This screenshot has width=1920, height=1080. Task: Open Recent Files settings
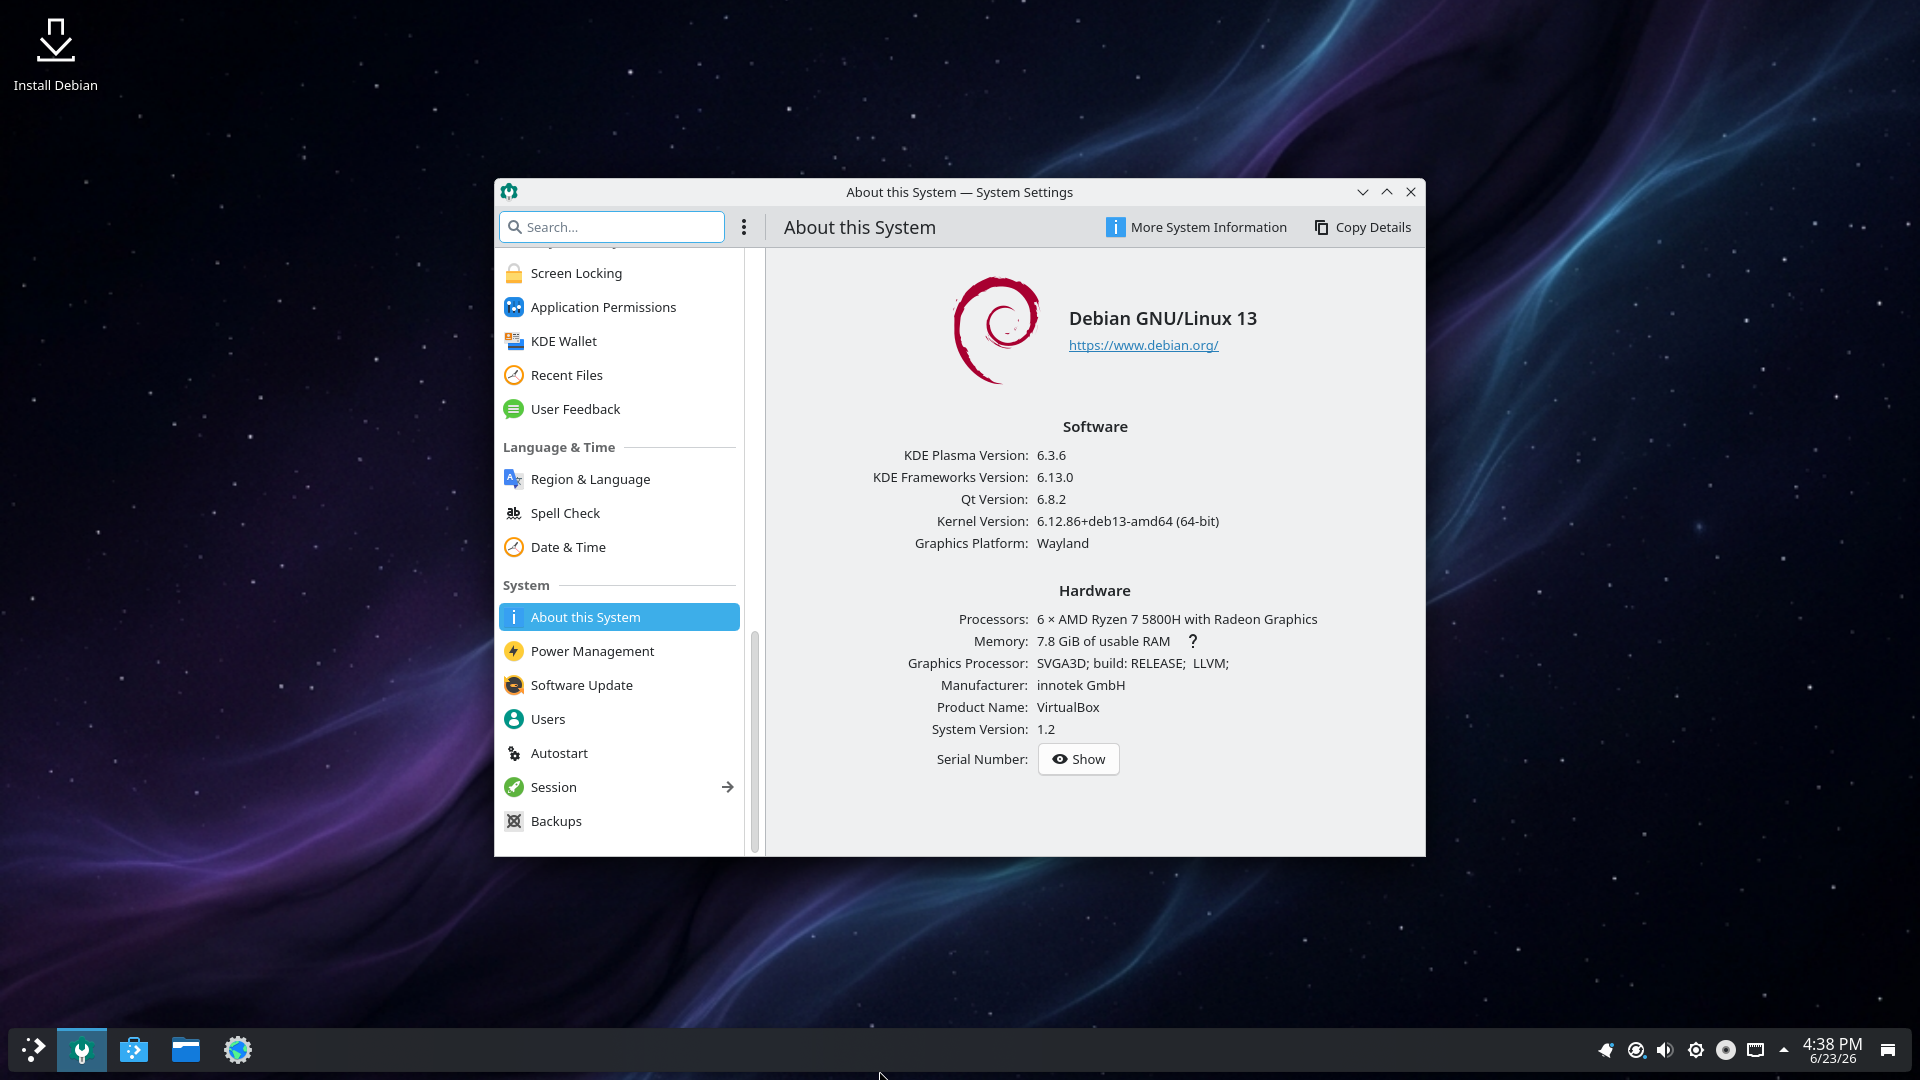(619, 375)
